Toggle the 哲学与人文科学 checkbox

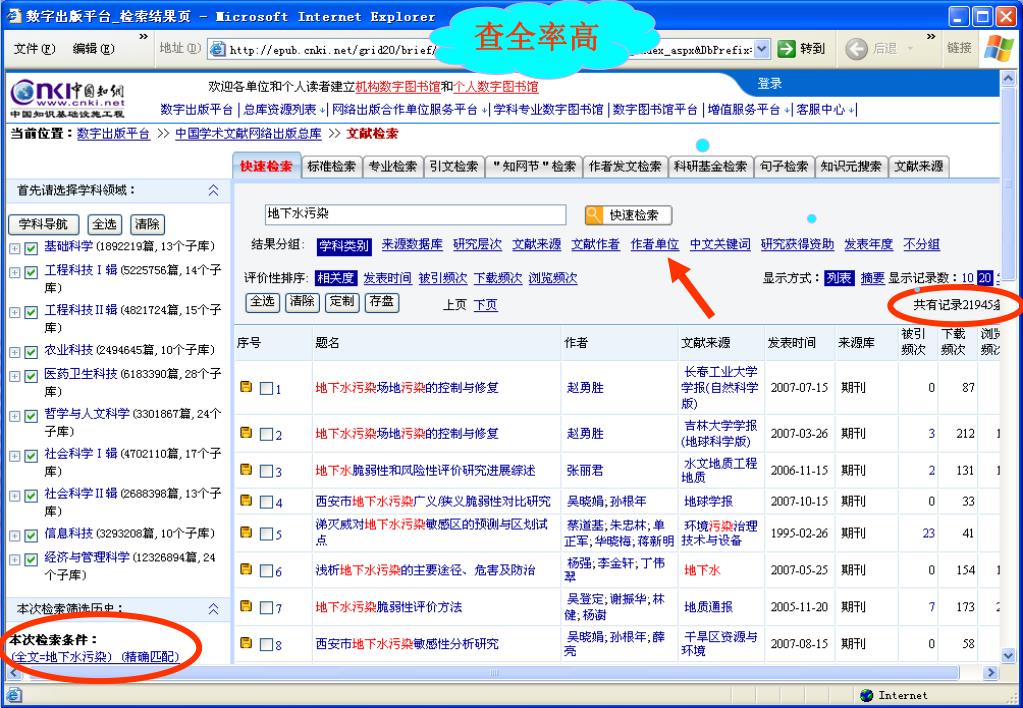31,416
